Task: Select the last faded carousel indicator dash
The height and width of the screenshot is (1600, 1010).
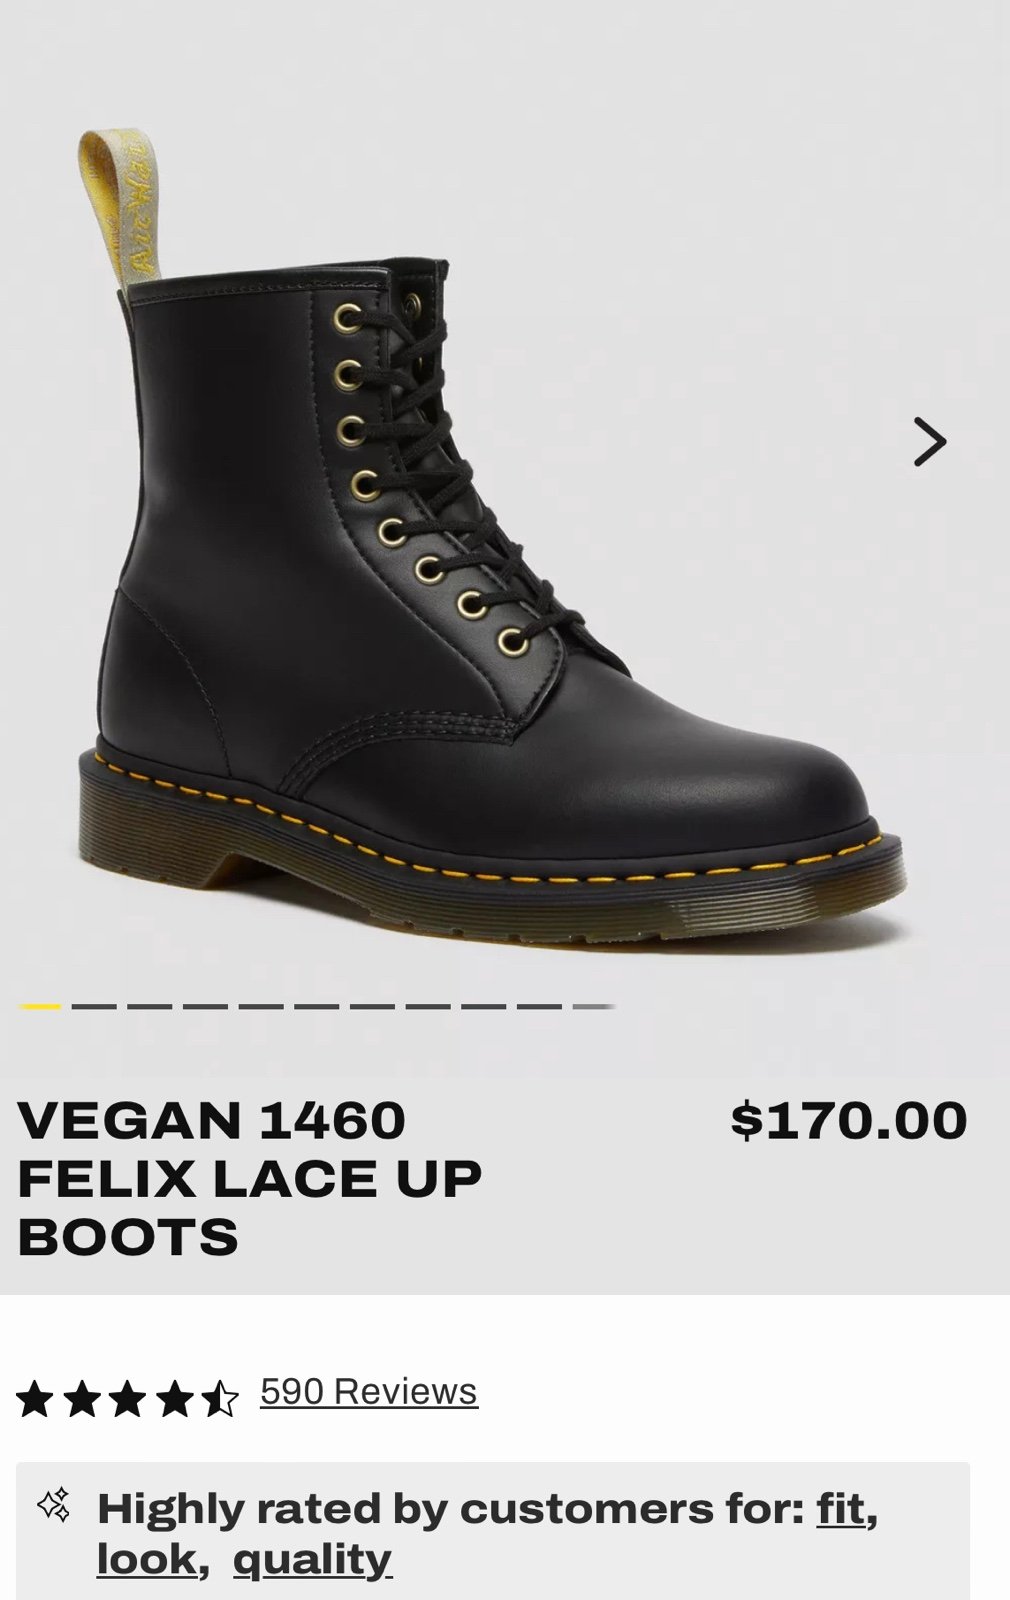Action: click(594, 1006)
